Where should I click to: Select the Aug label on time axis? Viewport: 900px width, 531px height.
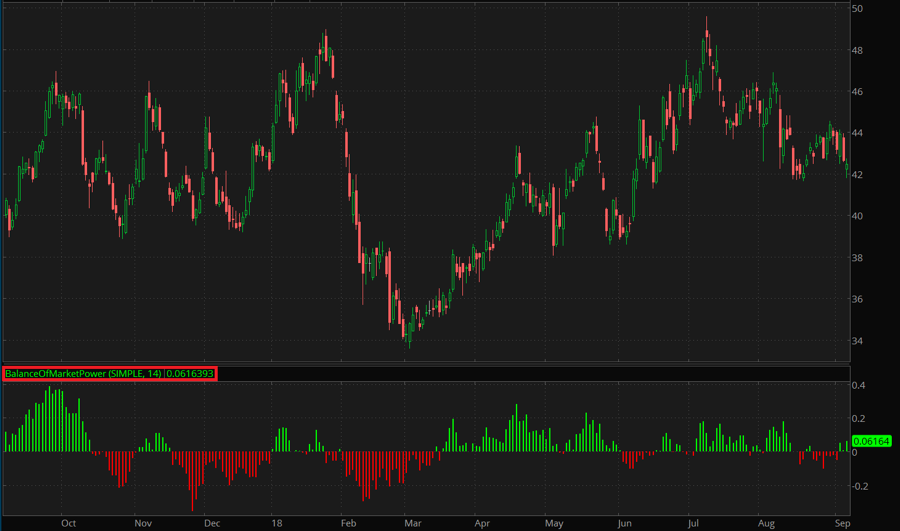[x=766, y=522]
